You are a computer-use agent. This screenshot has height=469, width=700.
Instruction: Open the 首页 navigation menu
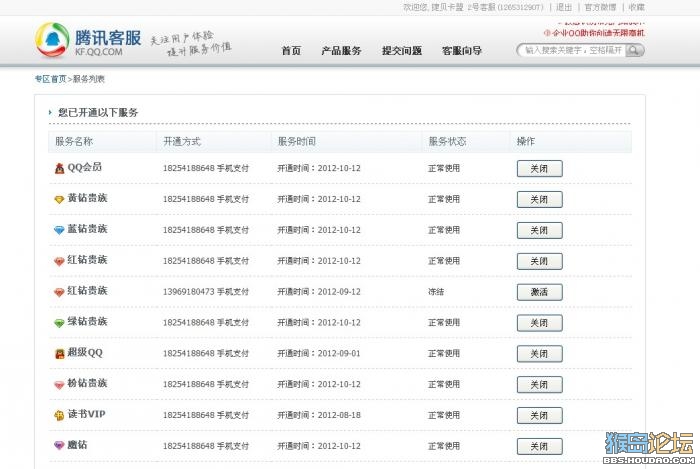point(291,50)
